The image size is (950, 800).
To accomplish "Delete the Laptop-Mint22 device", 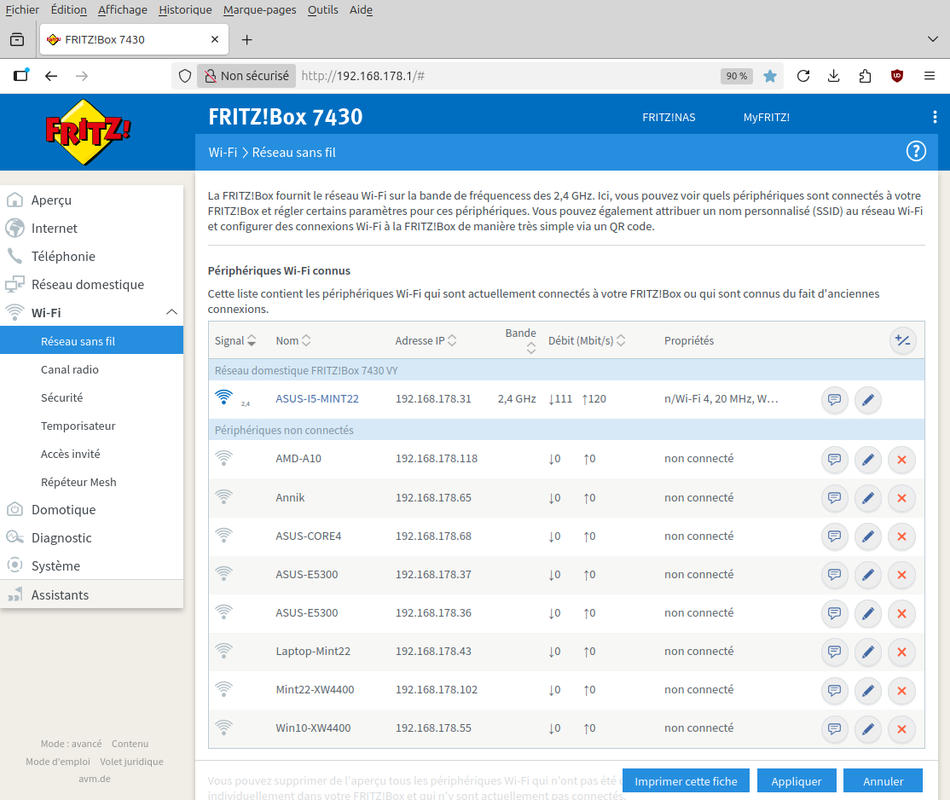I will pyautogui.click(x=902, y=652).
